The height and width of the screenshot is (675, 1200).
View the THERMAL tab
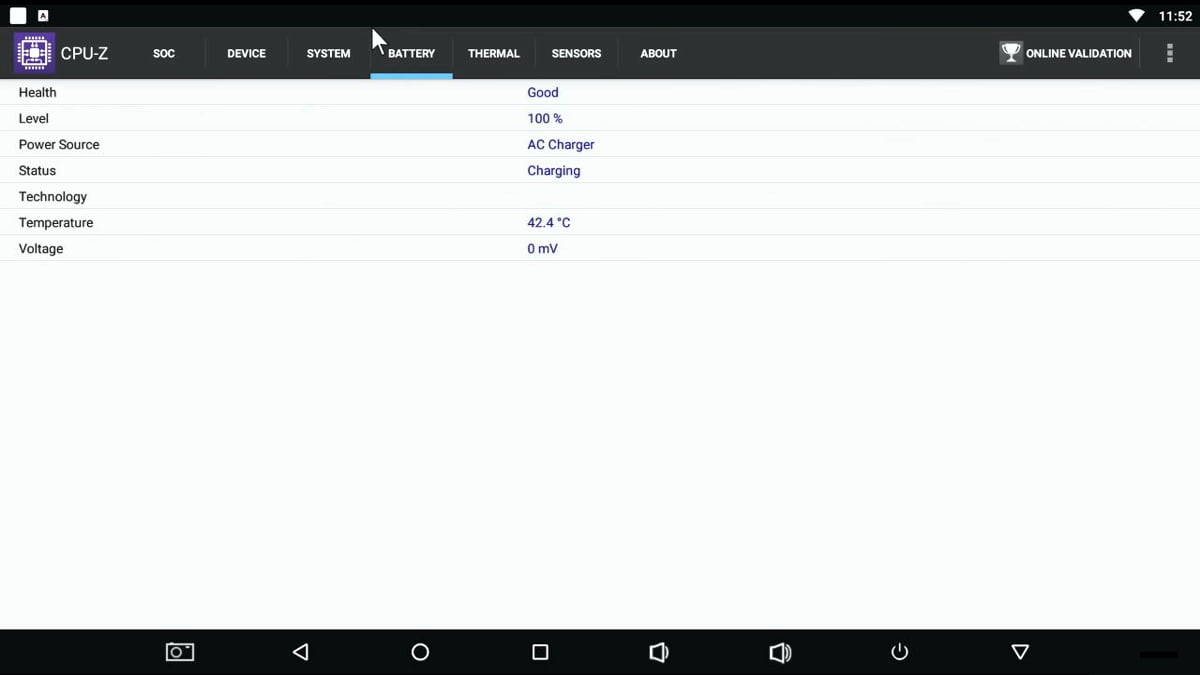click(x=493, y=53)
